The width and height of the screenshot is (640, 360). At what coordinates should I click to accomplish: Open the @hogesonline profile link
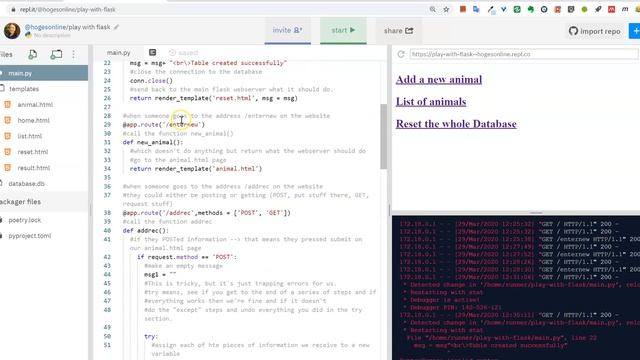(x=45, y=27)
